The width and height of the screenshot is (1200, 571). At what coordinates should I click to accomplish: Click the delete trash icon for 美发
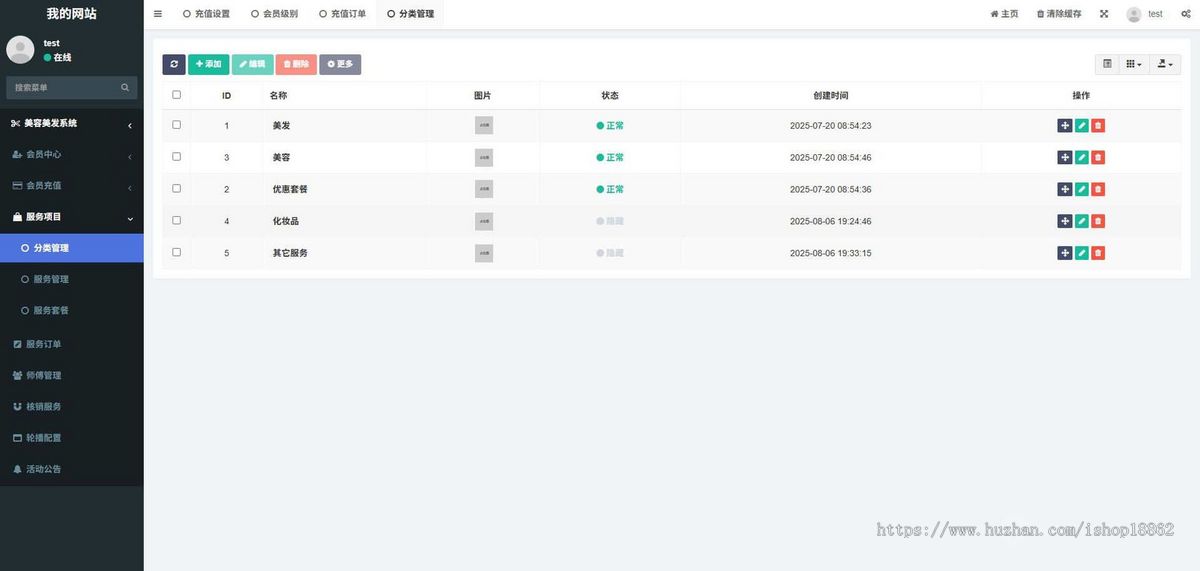[x=1098, y=126]
